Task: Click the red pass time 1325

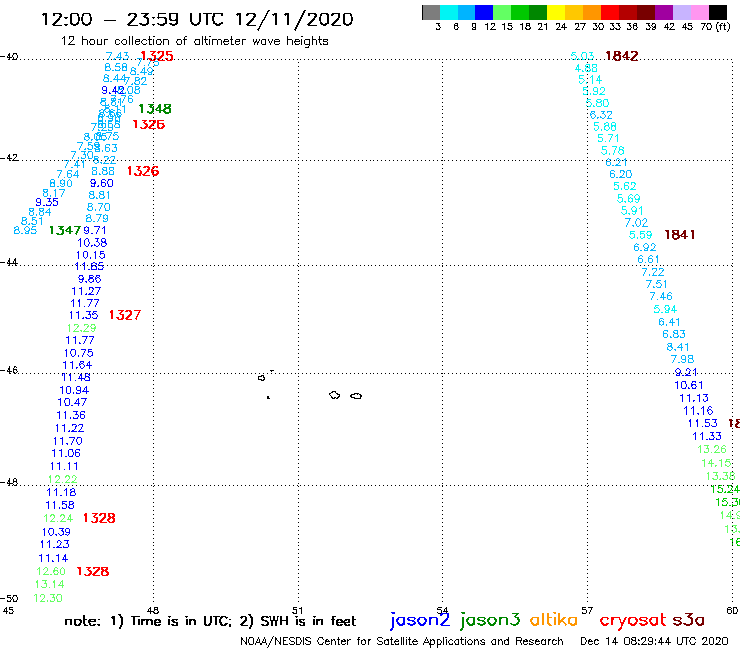Action: 157,56
